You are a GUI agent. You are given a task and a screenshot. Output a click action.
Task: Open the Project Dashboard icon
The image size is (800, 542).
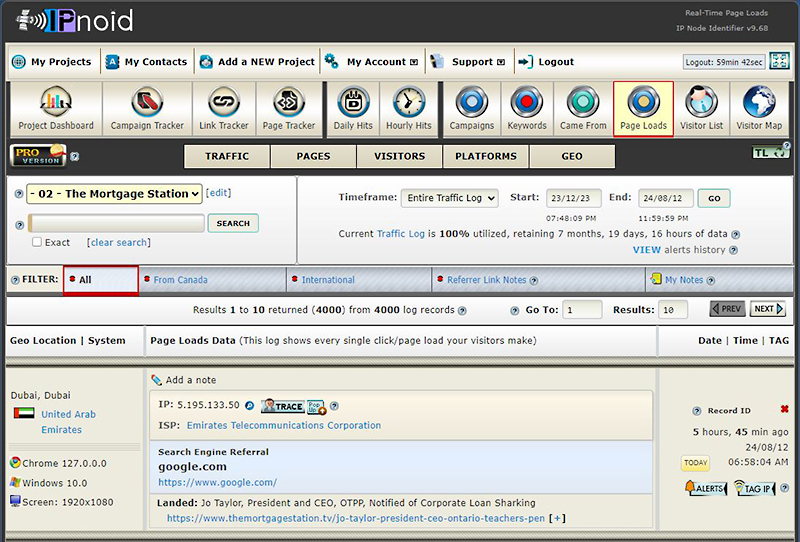pos(56,109)
